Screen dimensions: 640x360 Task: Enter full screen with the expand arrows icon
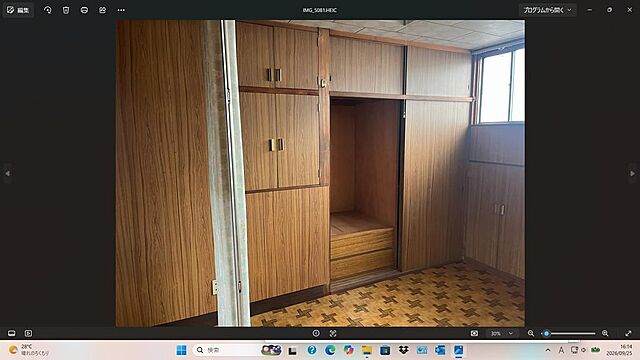pyautogui.click(x=628, y=333)
